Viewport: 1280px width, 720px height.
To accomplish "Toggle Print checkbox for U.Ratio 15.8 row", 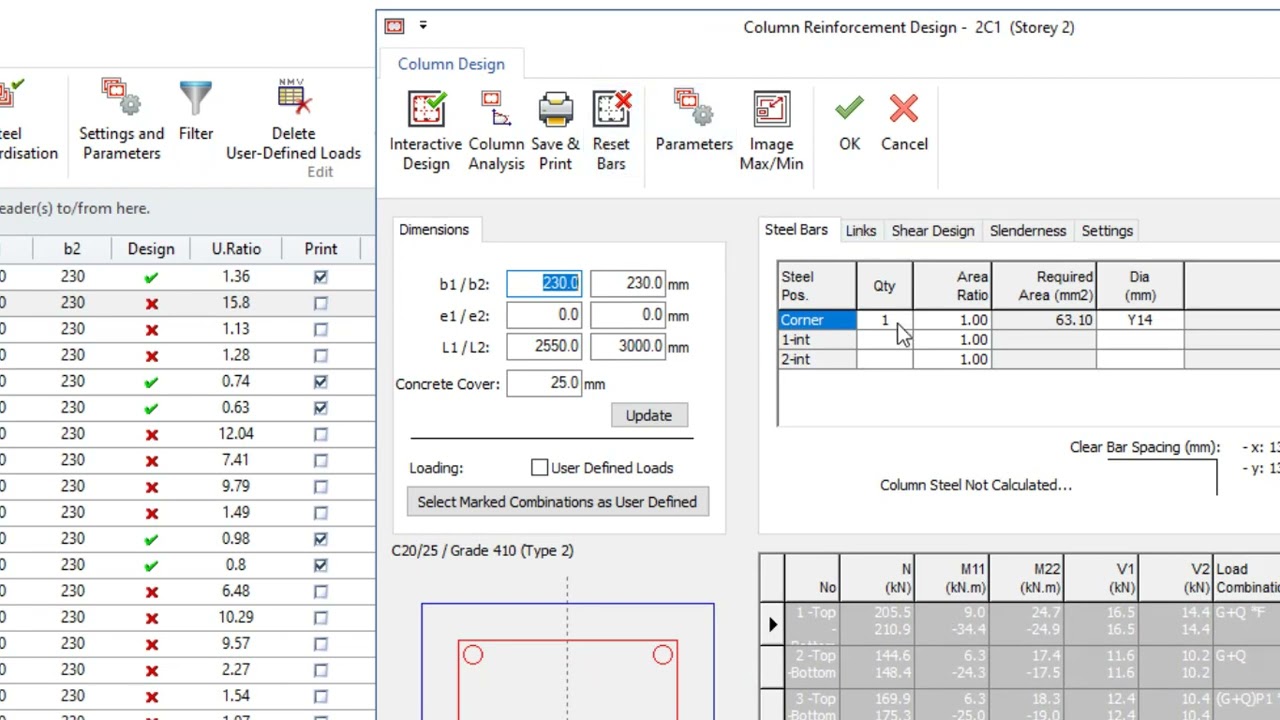I will [x=320, y=303].
